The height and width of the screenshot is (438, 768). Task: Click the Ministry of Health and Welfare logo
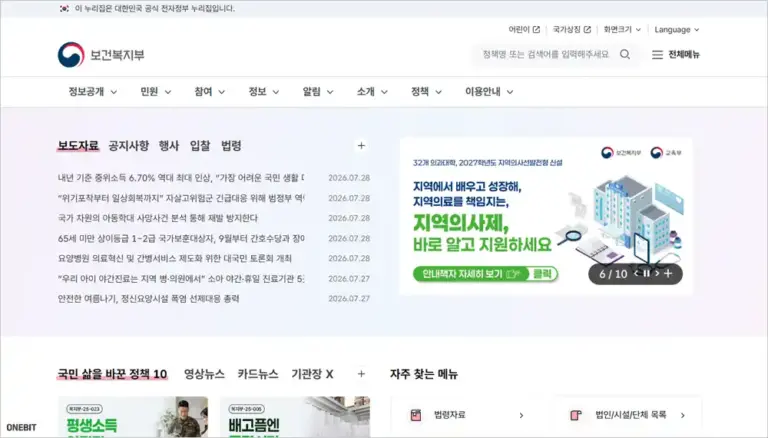coord(101,54)
